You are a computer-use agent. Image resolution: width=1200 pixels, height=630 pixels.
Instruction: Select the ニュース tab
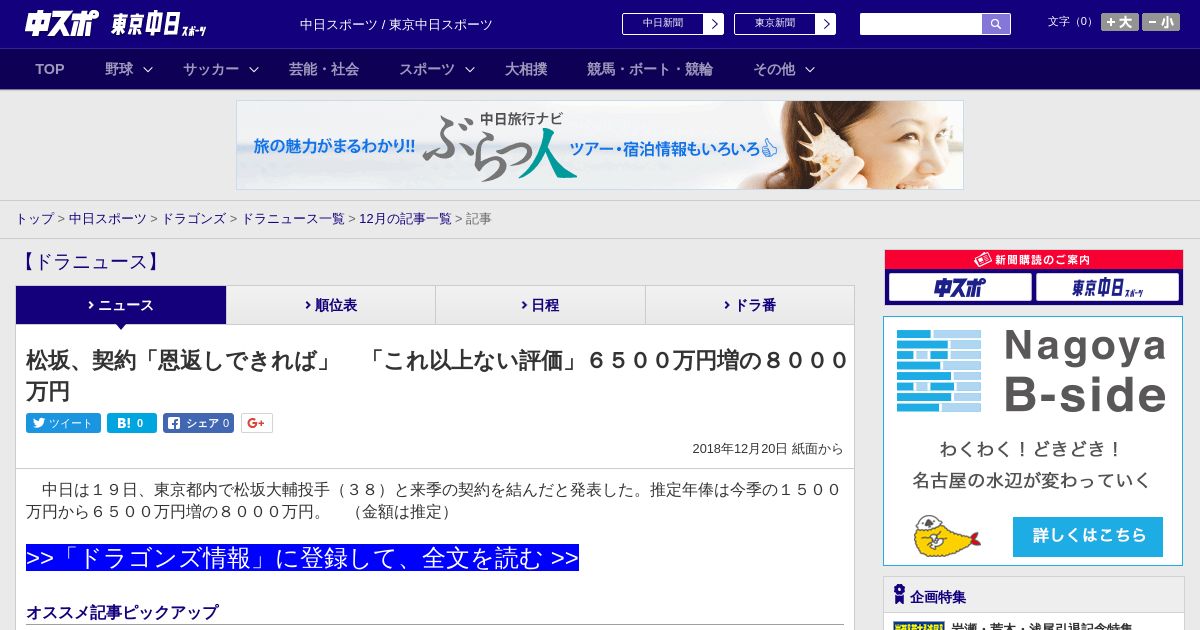pos(121,305)
